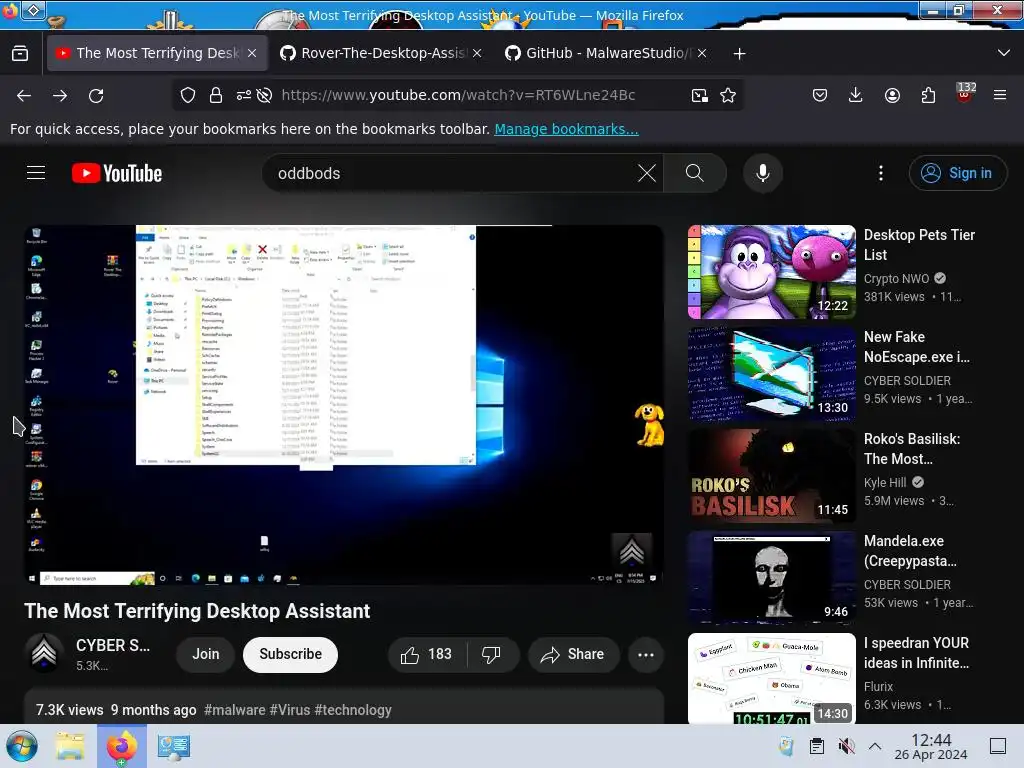Viewport: 1024px width, 768px height.
Task: Share this video
Action: (573, 654)
